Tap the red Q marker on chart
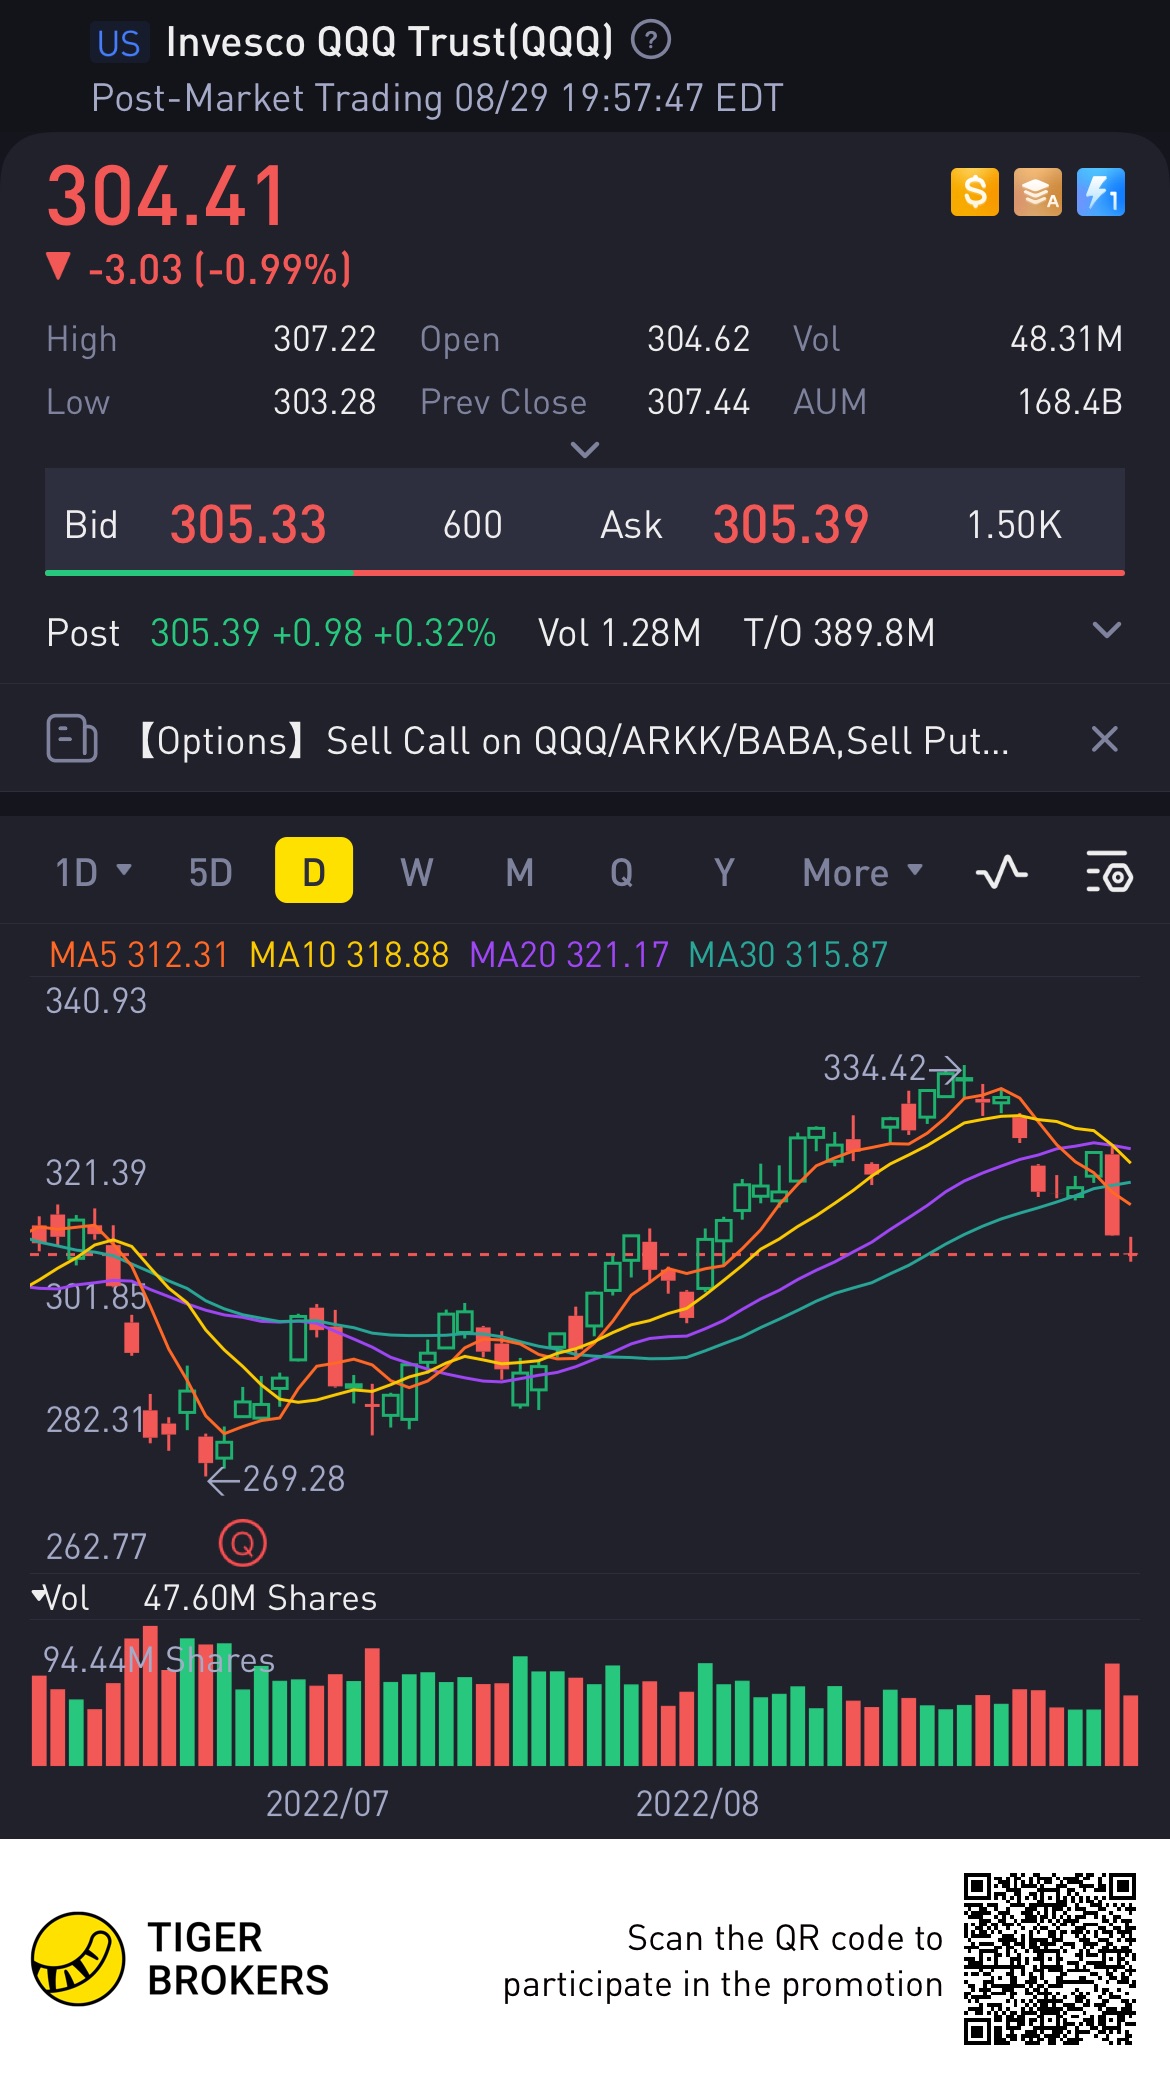 (x=242, y=1543)
